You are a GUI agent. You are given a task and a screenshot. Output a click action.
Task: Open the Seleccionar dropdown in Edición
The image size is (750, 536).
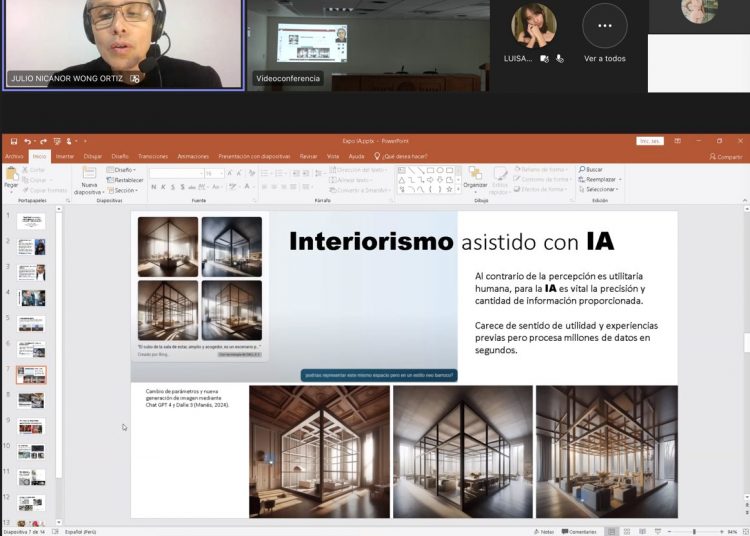tap(600, 190)
